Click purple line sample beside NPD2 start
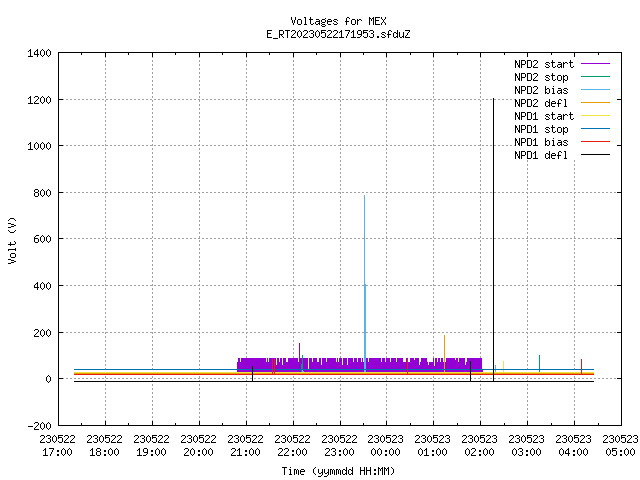The width and height of the screenshot is (640, 480). 595,64
